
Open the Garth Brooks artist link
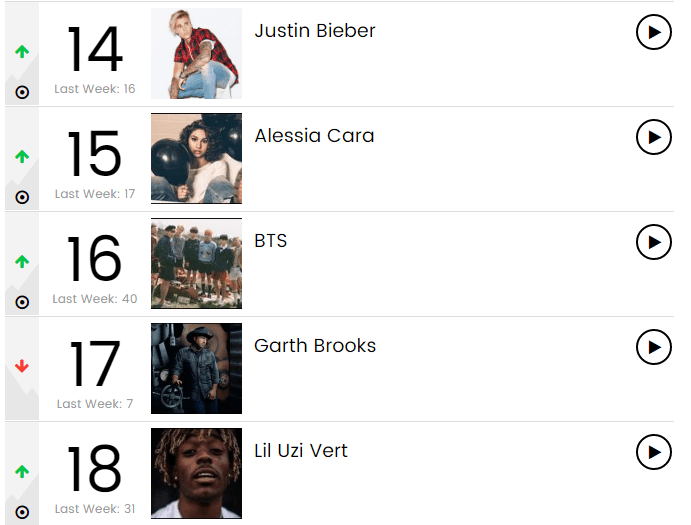tap(315, 346)
